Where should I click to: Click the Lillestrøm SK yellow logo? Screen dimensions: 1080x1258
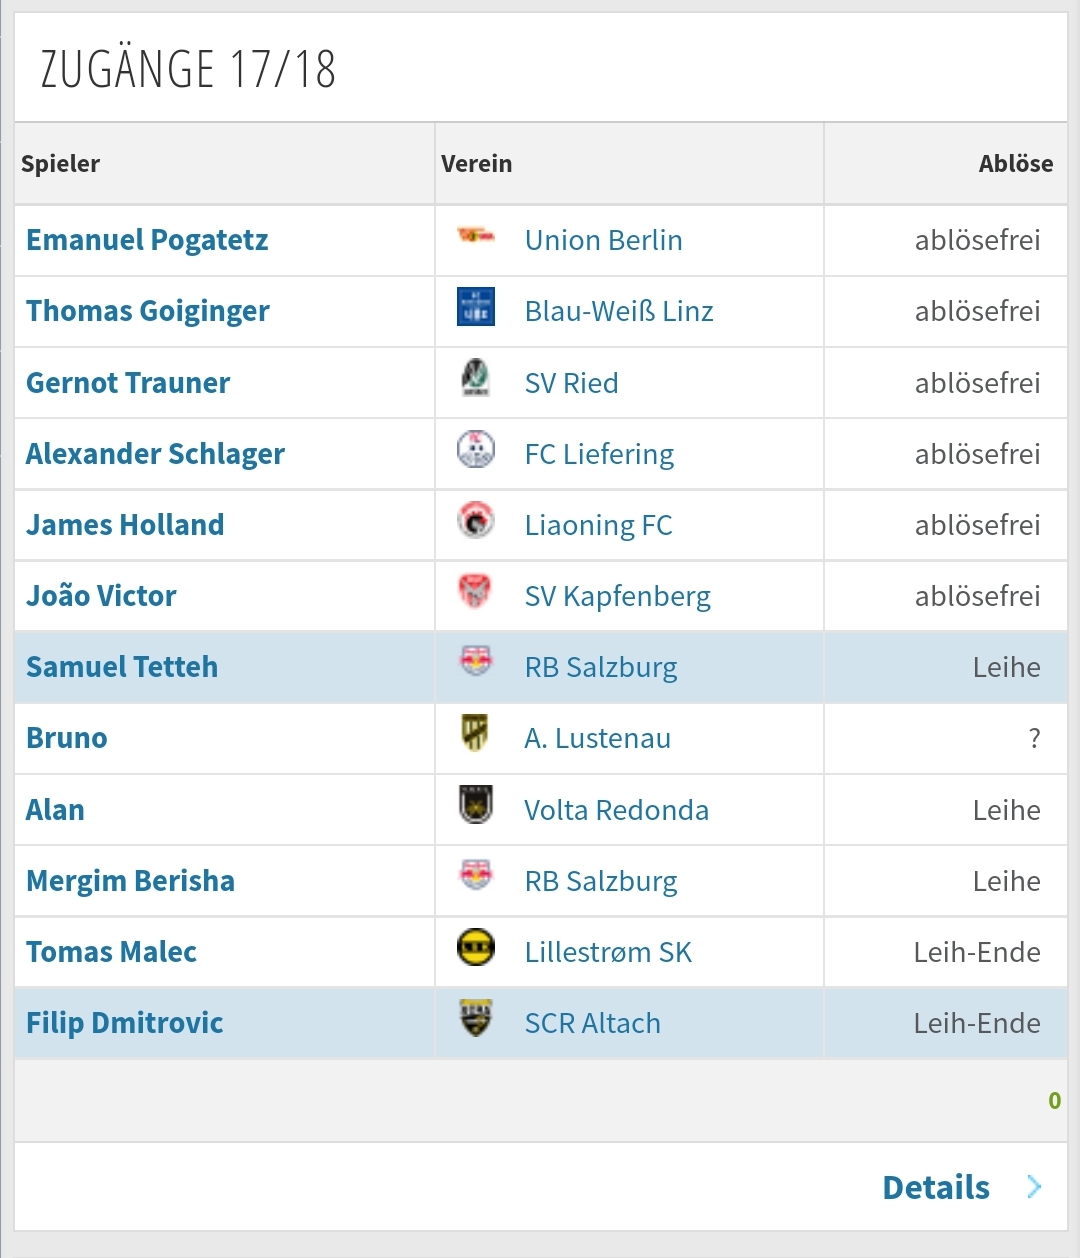(x=476, y=947)
